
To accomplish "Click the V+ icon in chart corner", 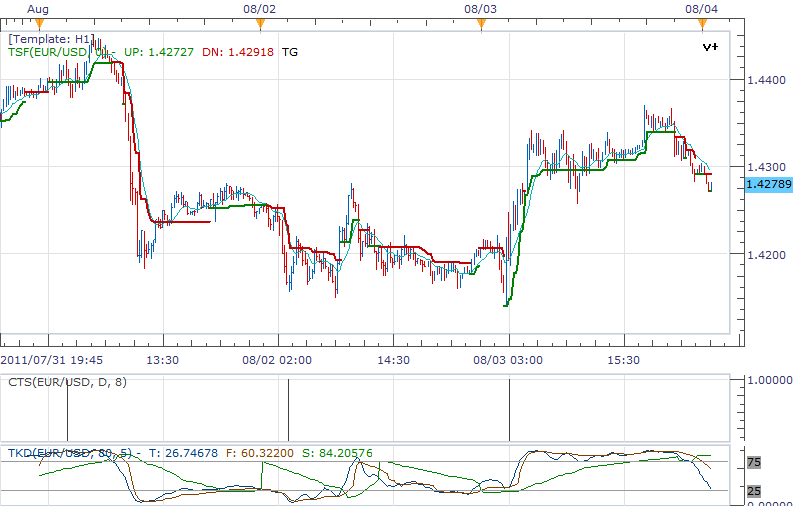I will [x=710, y=47].
